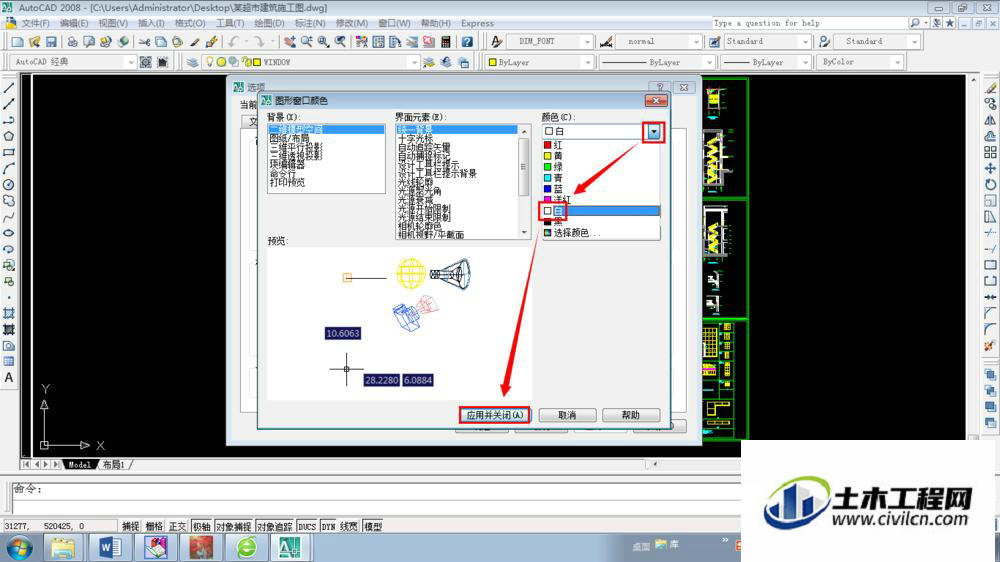Select the Rectangle draw tool
1000x562 pixels.
tap(9, 152)
